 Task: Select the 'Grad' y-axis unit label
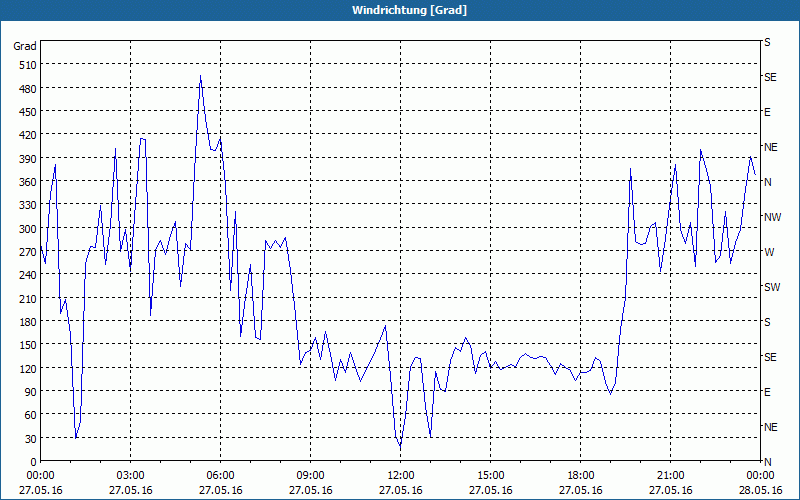point(25,46)
